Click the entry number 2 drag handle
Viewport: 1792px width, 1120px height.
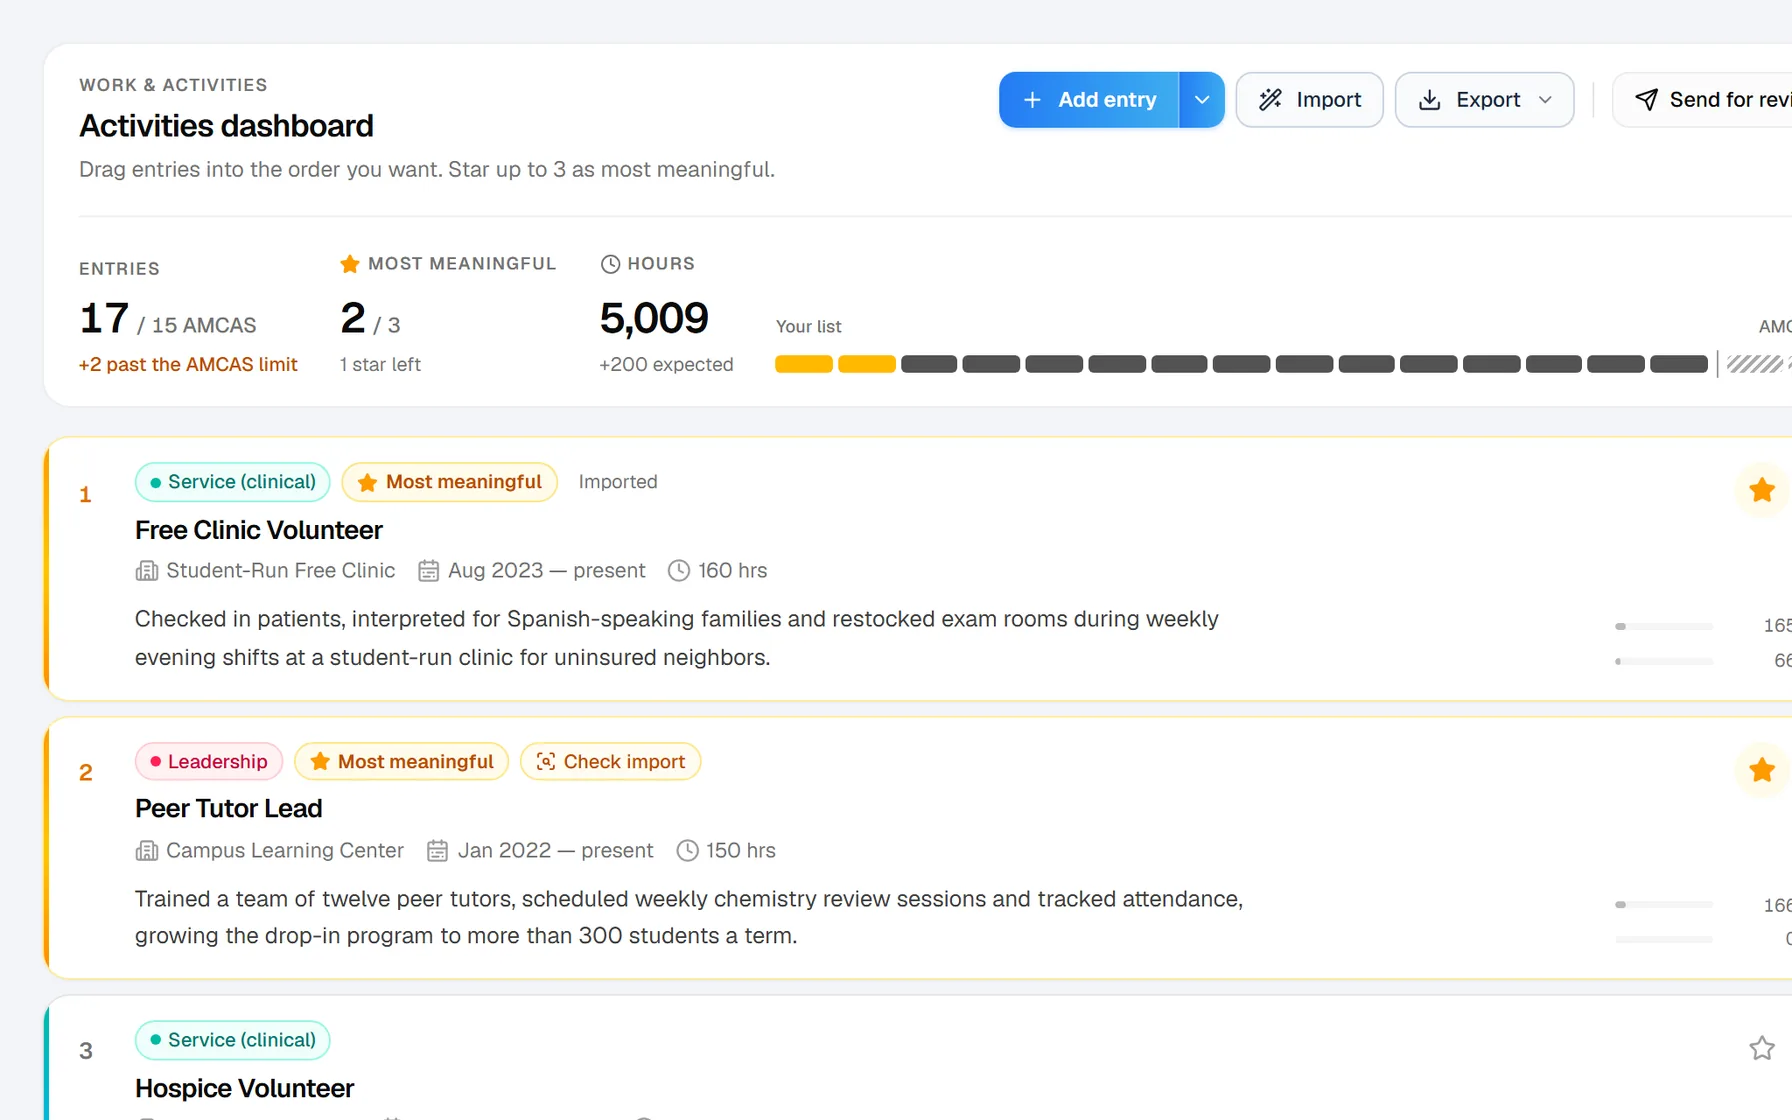coord(86,772)
